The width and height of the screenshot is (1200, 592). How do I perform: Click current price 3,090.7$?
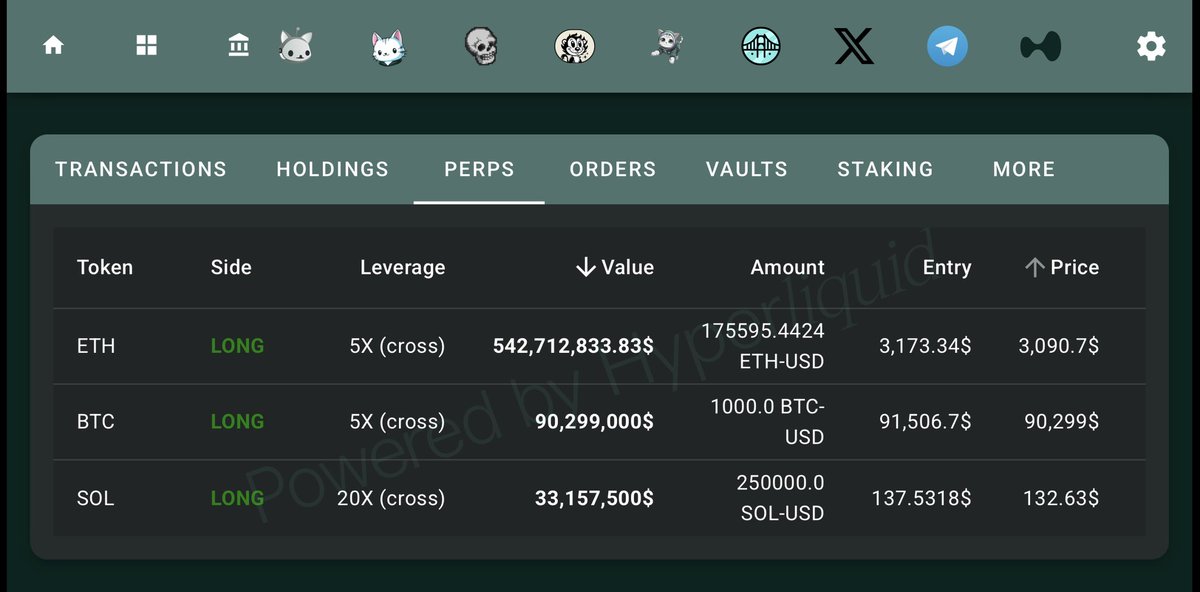[1059, 346]
